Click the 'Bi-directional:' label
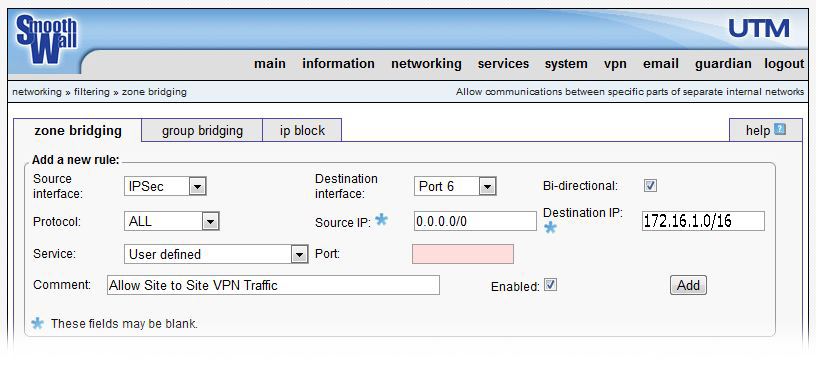This screenshot has width=816, height=372. click(x=580, y=185)
